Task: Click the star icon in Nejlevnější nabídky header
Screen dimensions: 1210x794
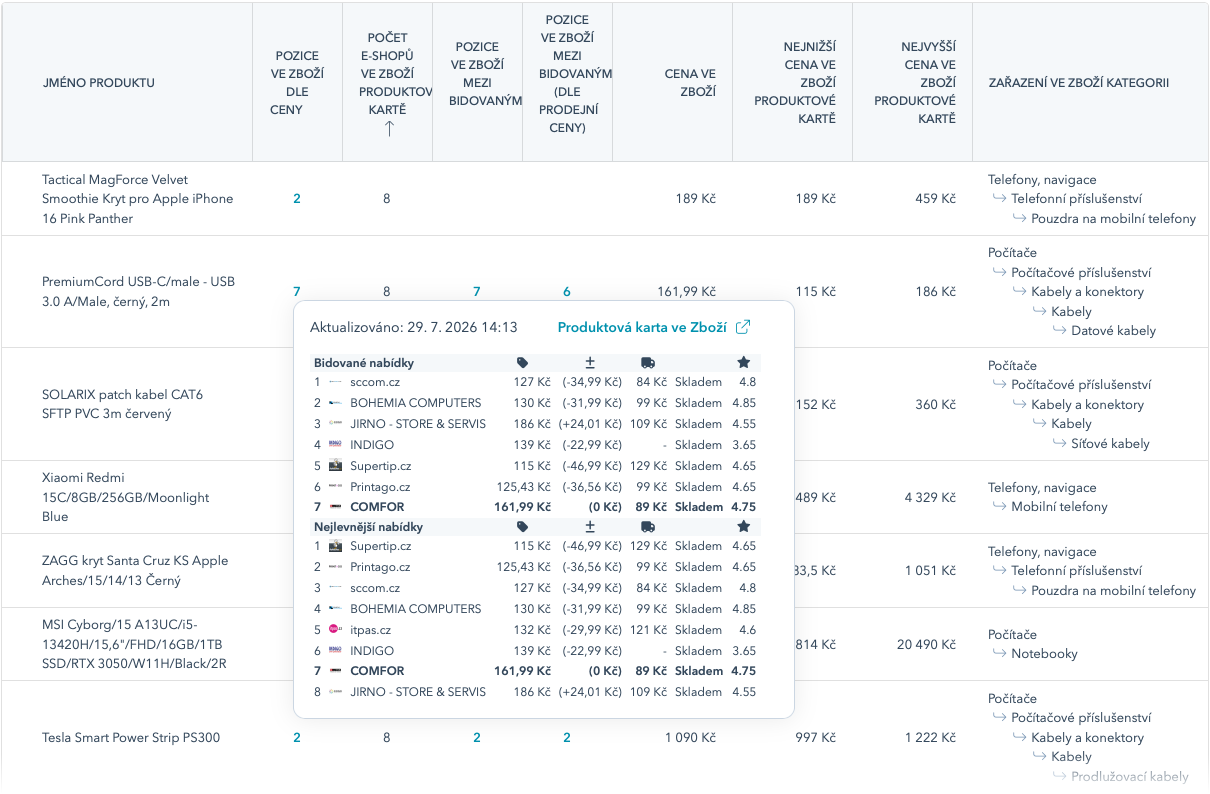Action: [743, 526]
